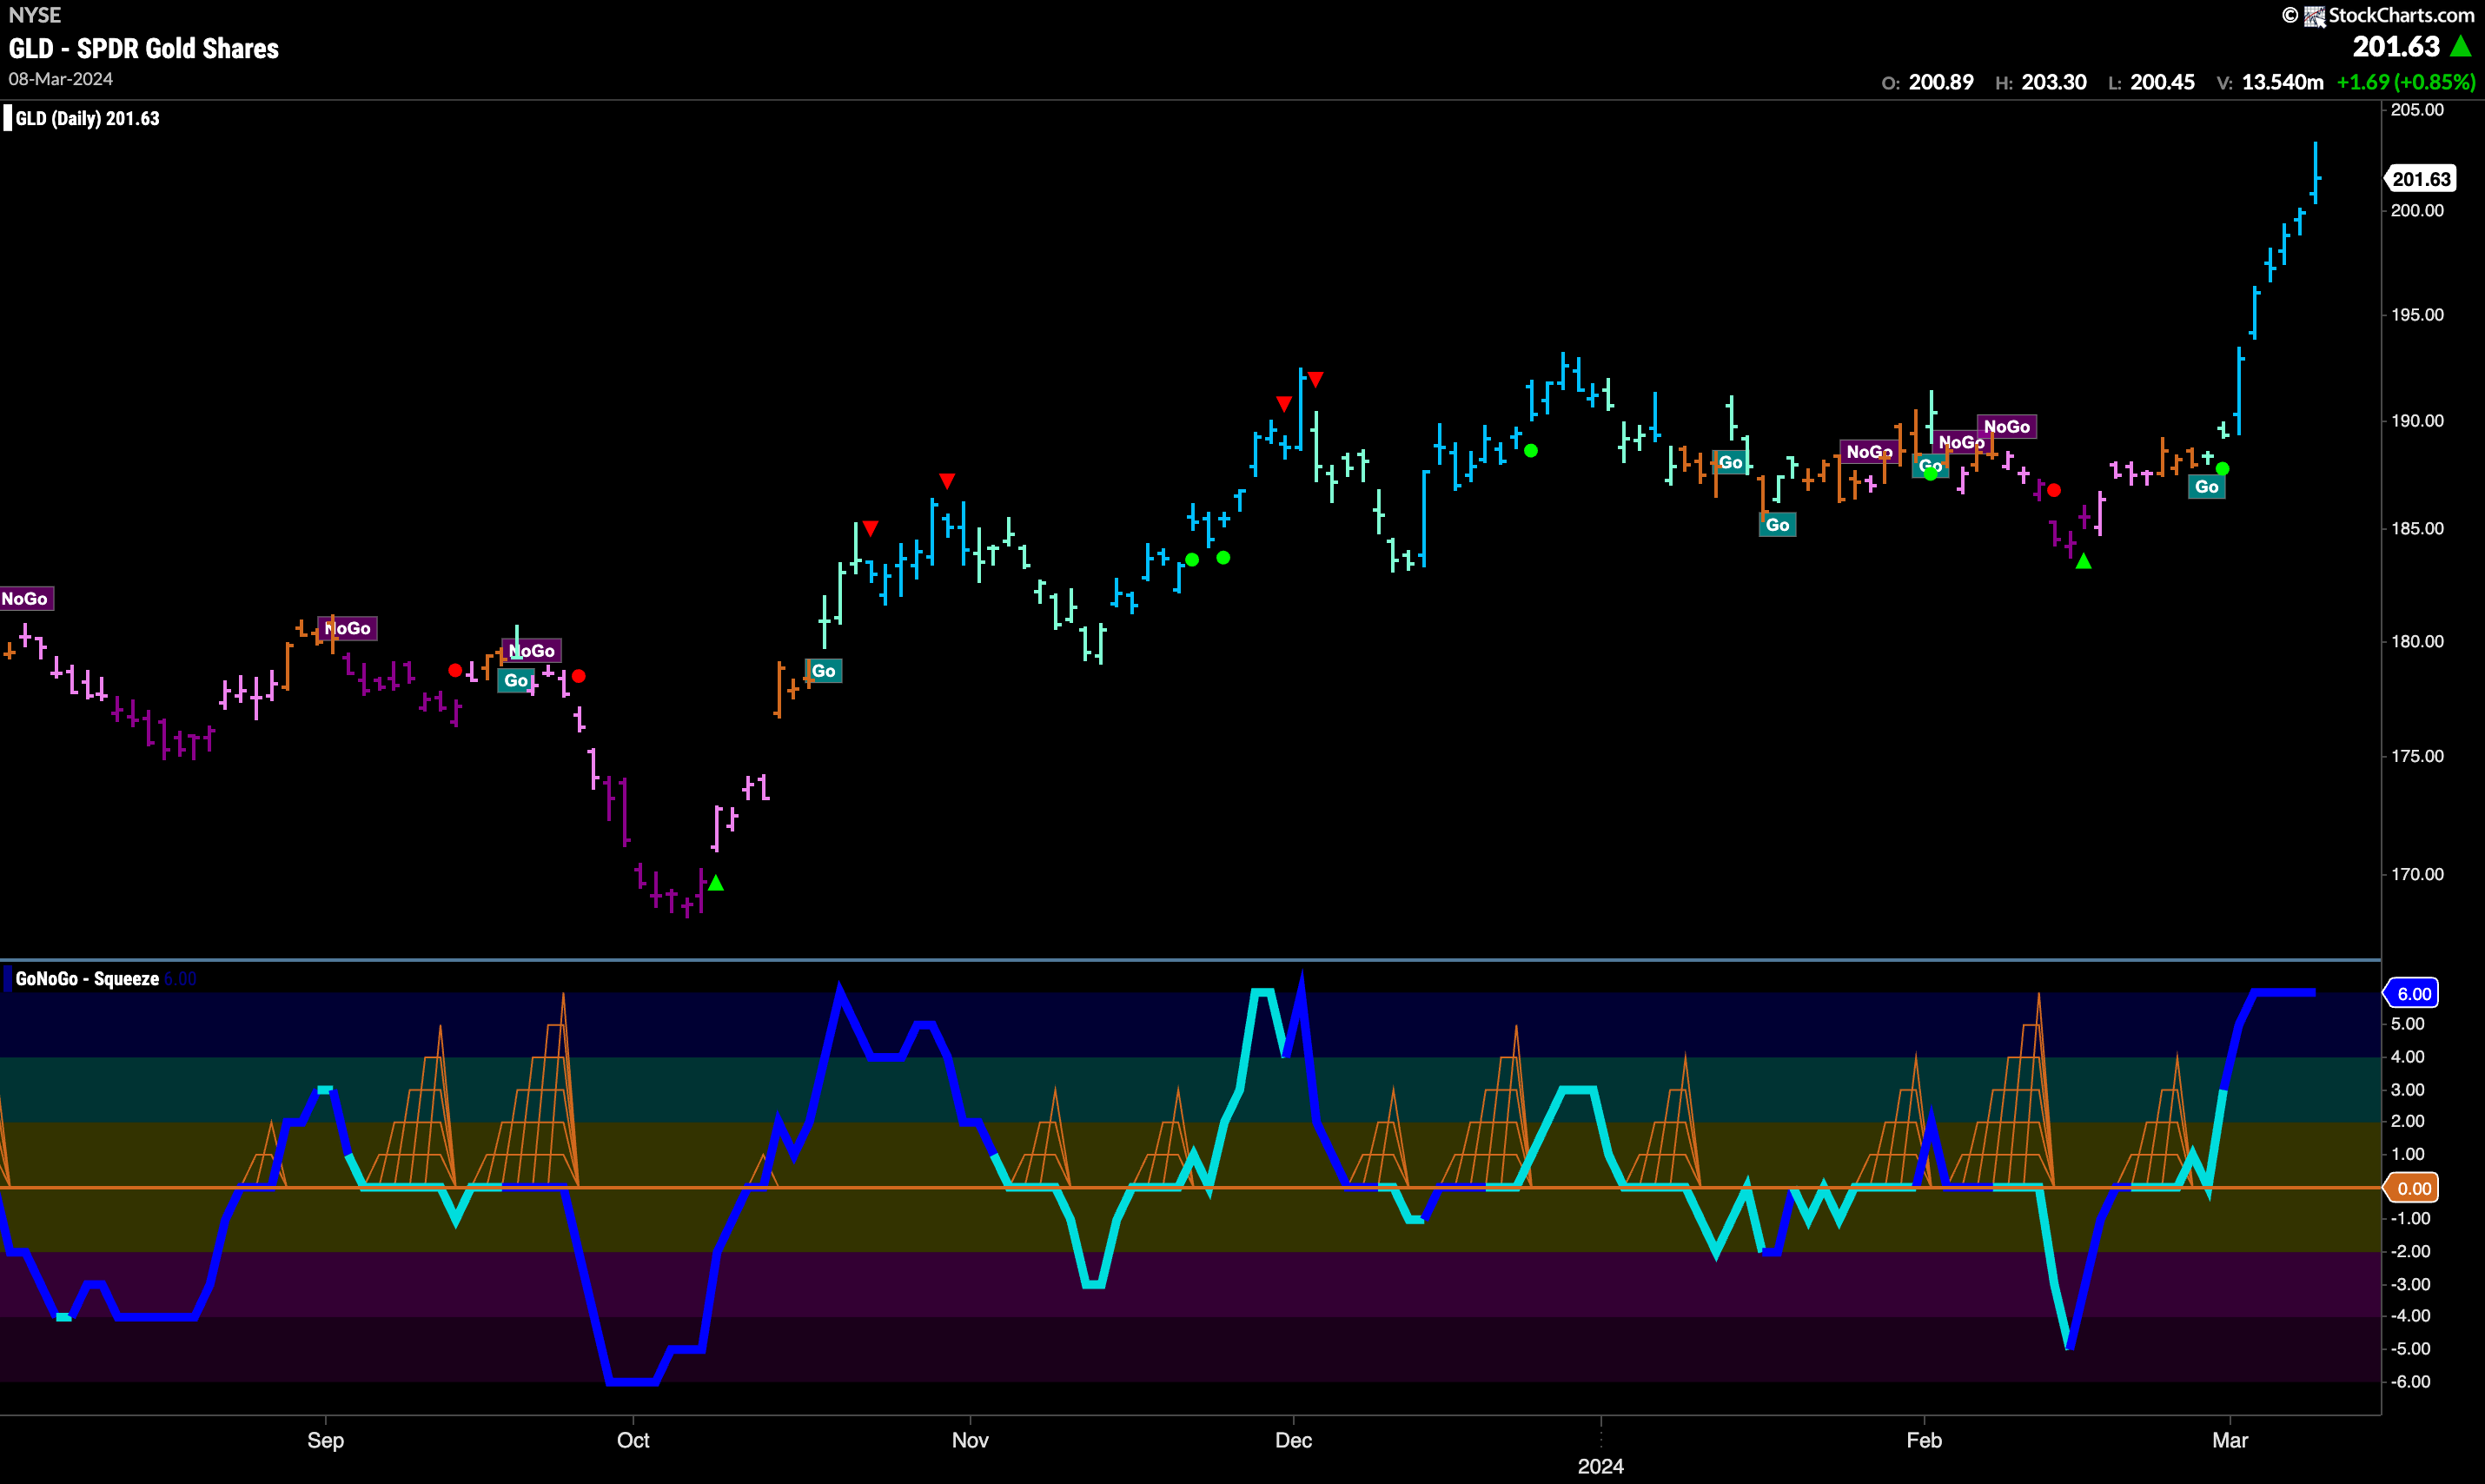Click the green up arrow beside 201.63 header price
Viewport: 2485px width, 1484px height.
click(2461, 46)
